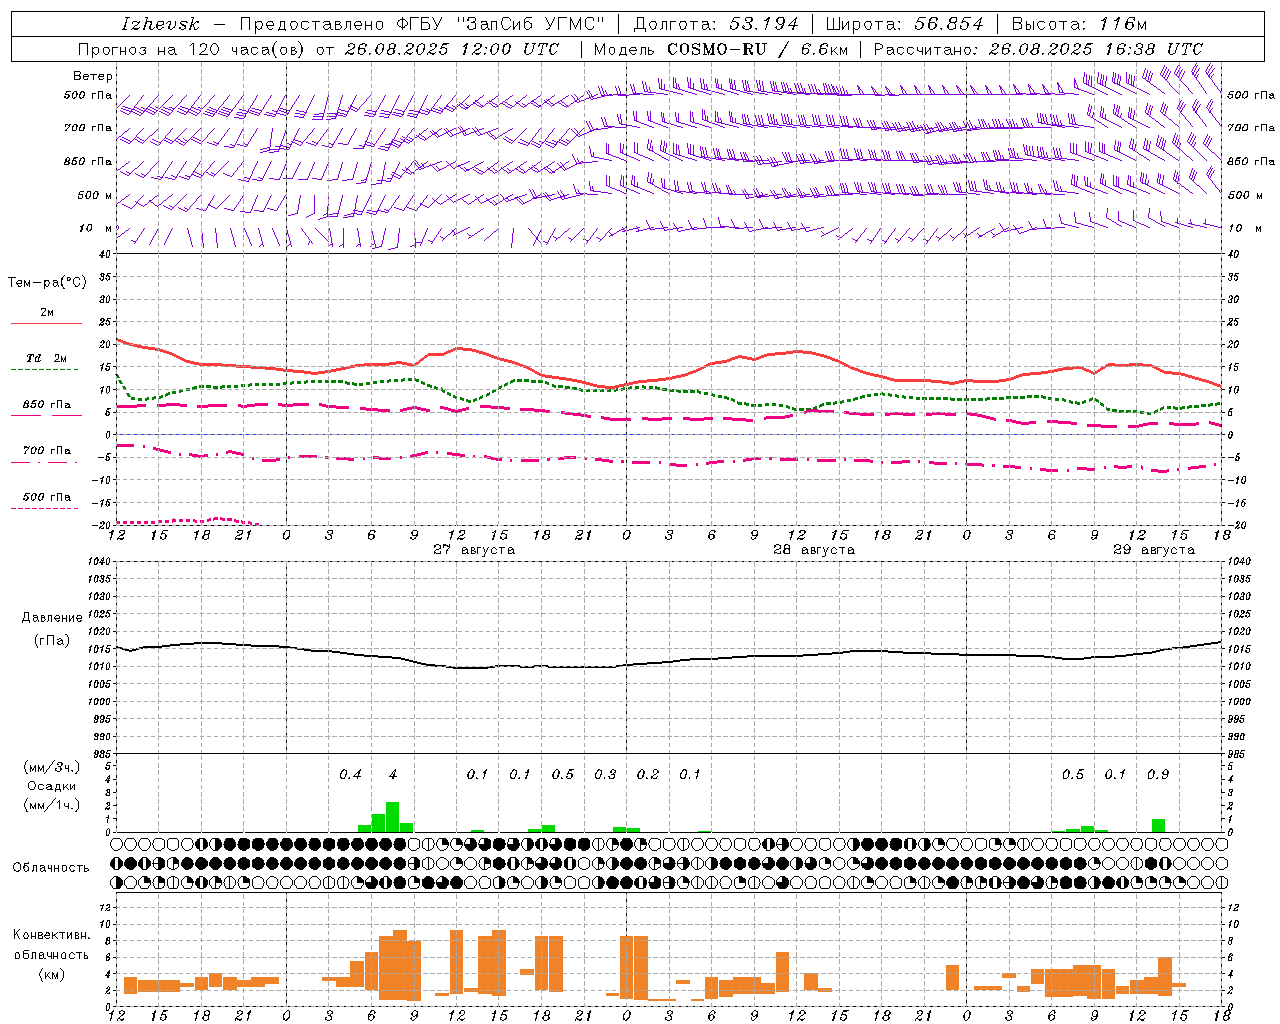Click the 'Осадки' precipitation label
The width and height of the screenshot is (1280, 1024).
coord(52,786)
